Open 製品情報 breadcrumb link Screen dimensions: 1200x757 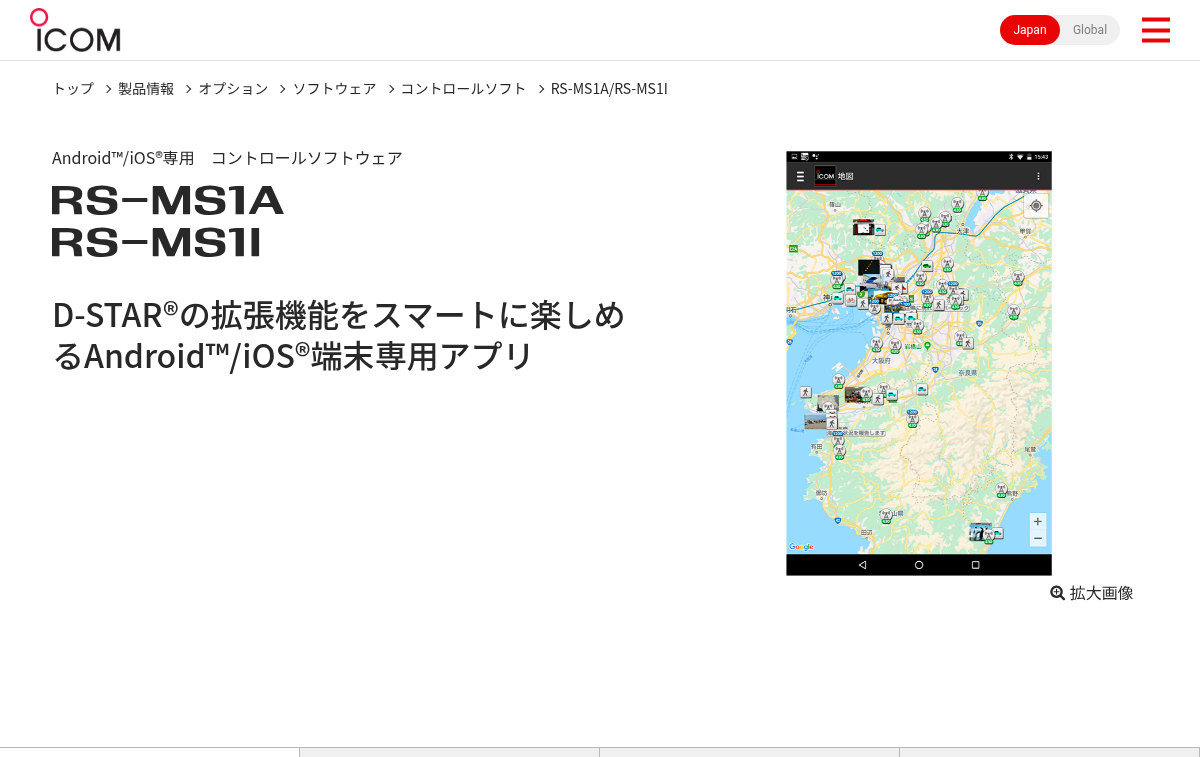click(x=146, y=88)
